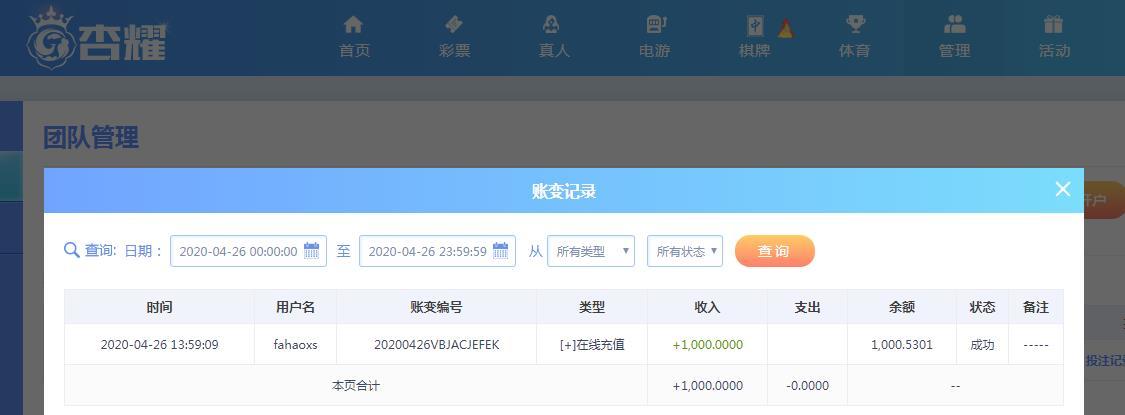The height and width of the screenshot is (415, 1125).
Task: Click the 备注 column header
Action: click(x=1036, y=307)
